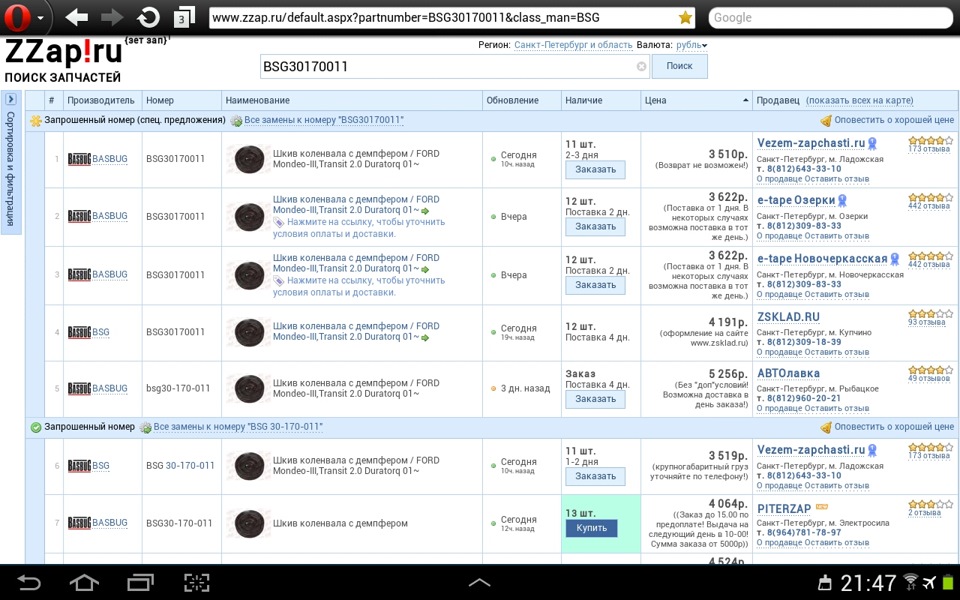Open the 49 отзывов reviews for АВТОлавка
Screen dimensions: 960x600
pos(929,378)
